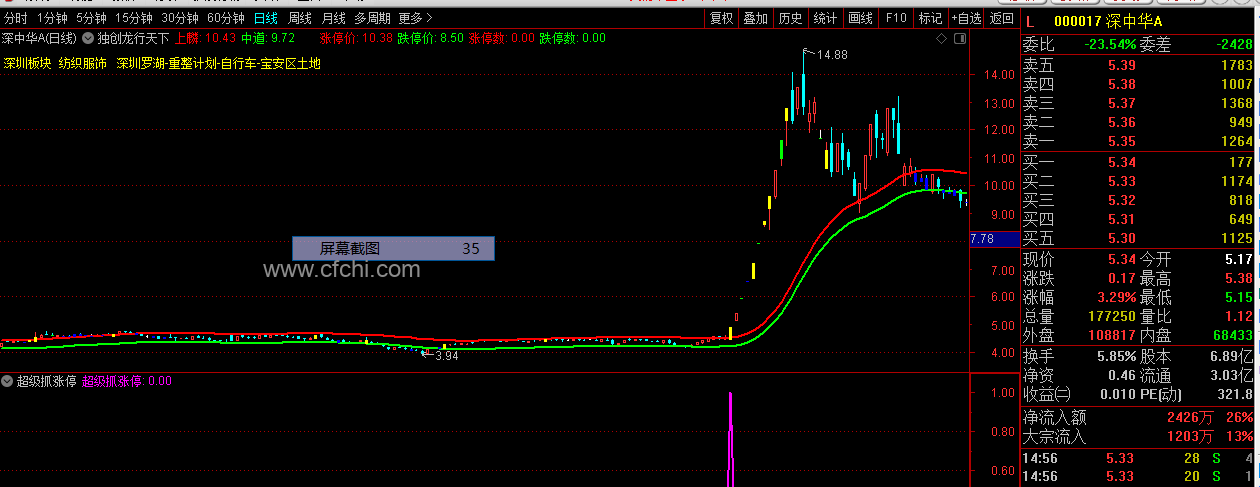Select the 买三 5.32 order row
The width and height of the screenshot is (1260, 487).
click(x=1138, y=200)
